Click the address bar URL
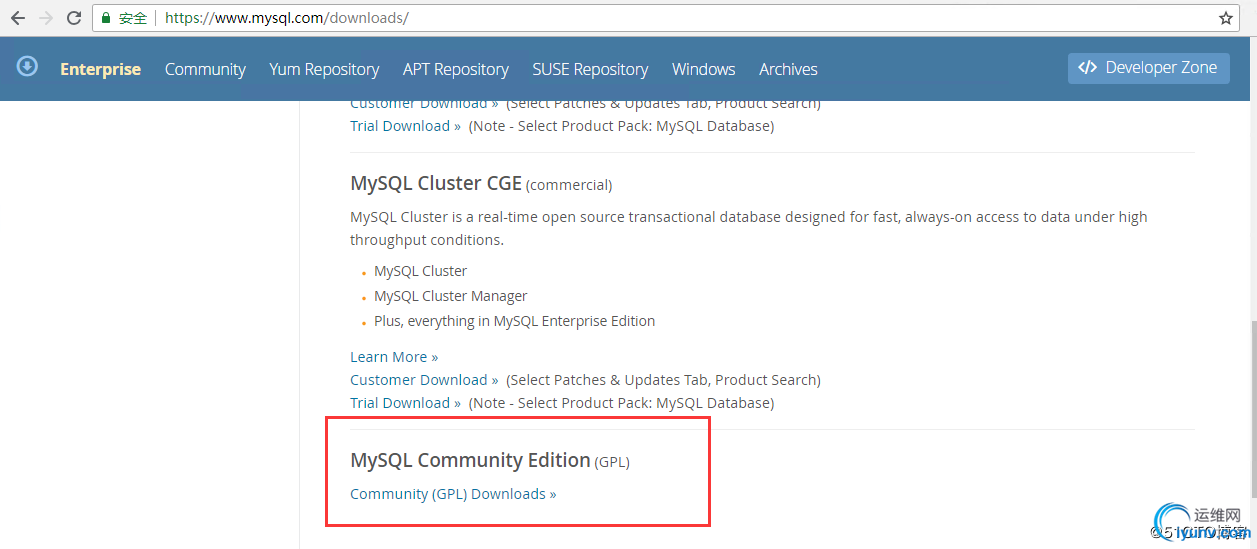The width and height of the screenshot is (1257, 549). point(286,18)
